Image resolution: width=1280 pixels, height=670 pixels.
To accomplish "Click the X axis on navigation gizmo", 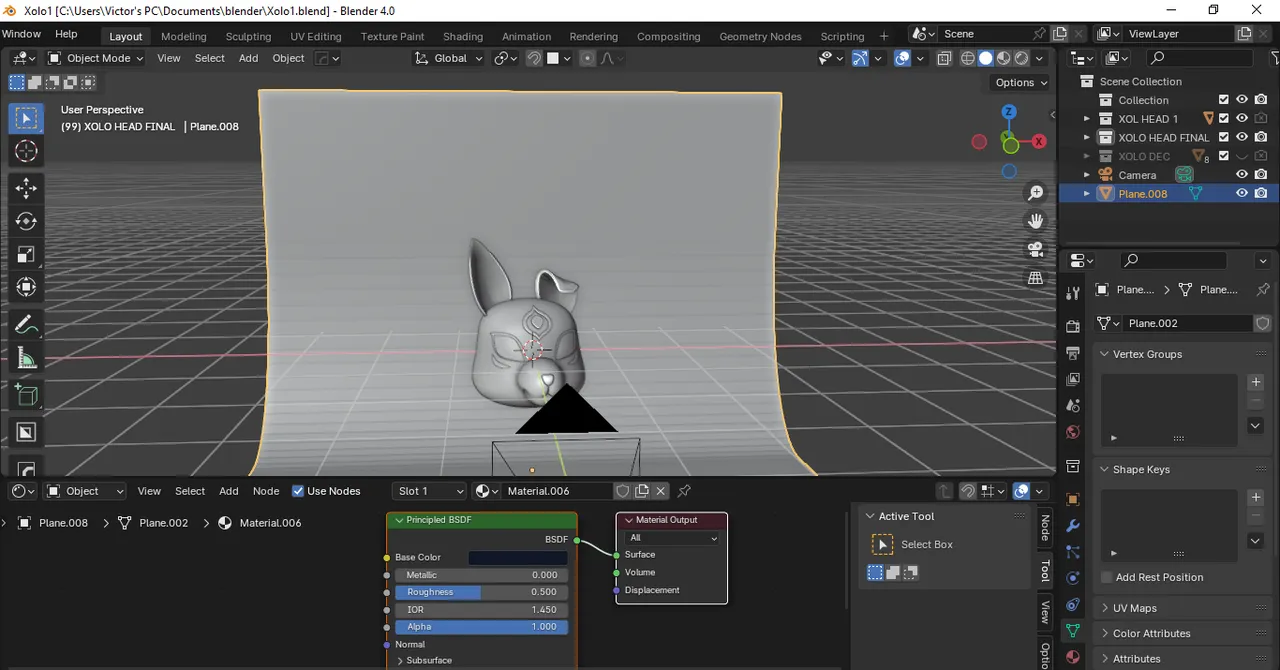I will (1039, 141).
